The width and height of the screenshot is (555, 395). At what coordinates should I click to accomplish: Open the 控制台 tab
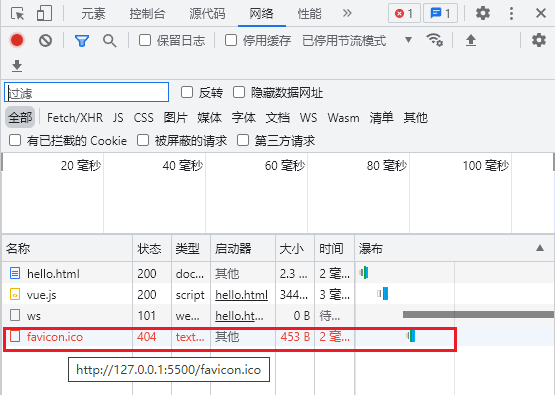(x=147, y=13)
